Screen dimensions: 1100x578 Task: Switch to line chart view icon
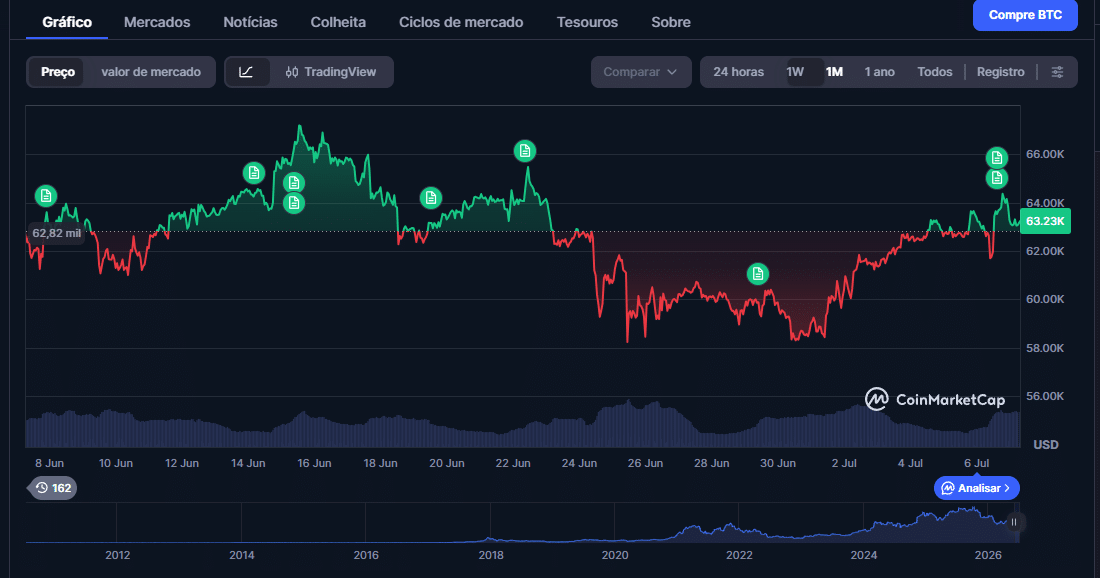246,72
